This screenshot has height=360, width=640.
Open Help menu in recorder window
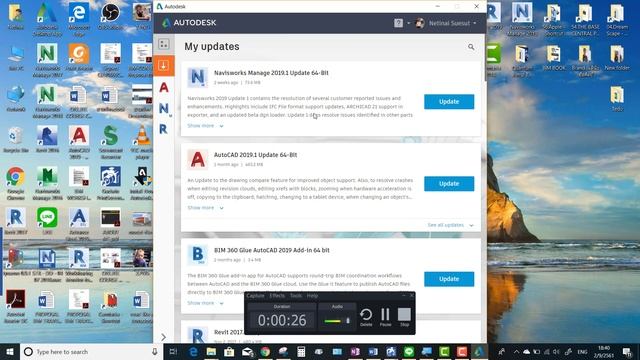[x=312, y=296]
